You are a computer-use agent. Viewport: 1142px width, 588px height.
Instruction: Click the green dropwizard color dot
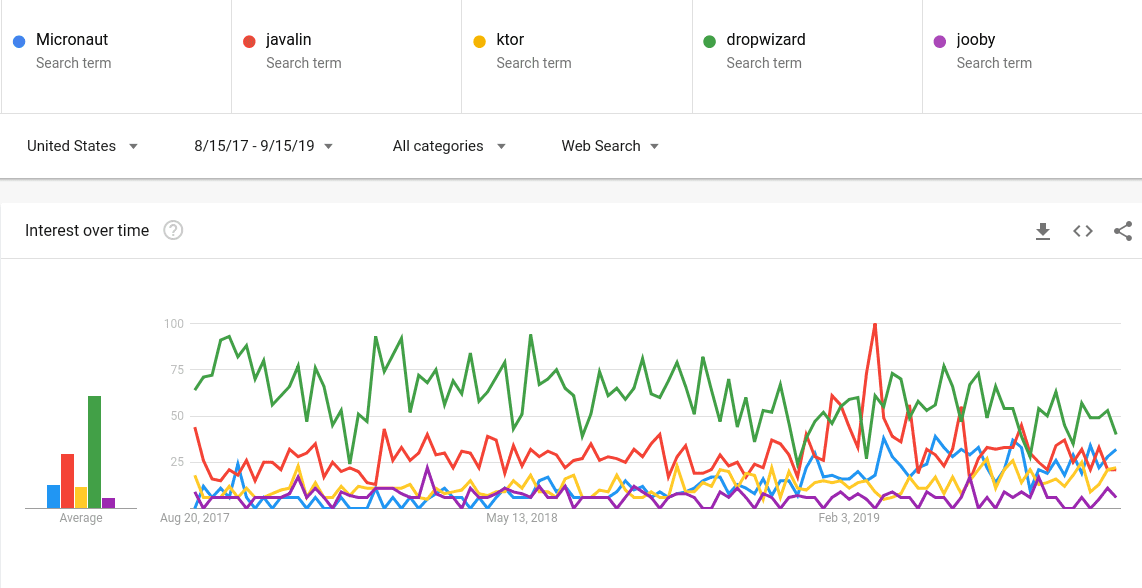pos(709,41)
